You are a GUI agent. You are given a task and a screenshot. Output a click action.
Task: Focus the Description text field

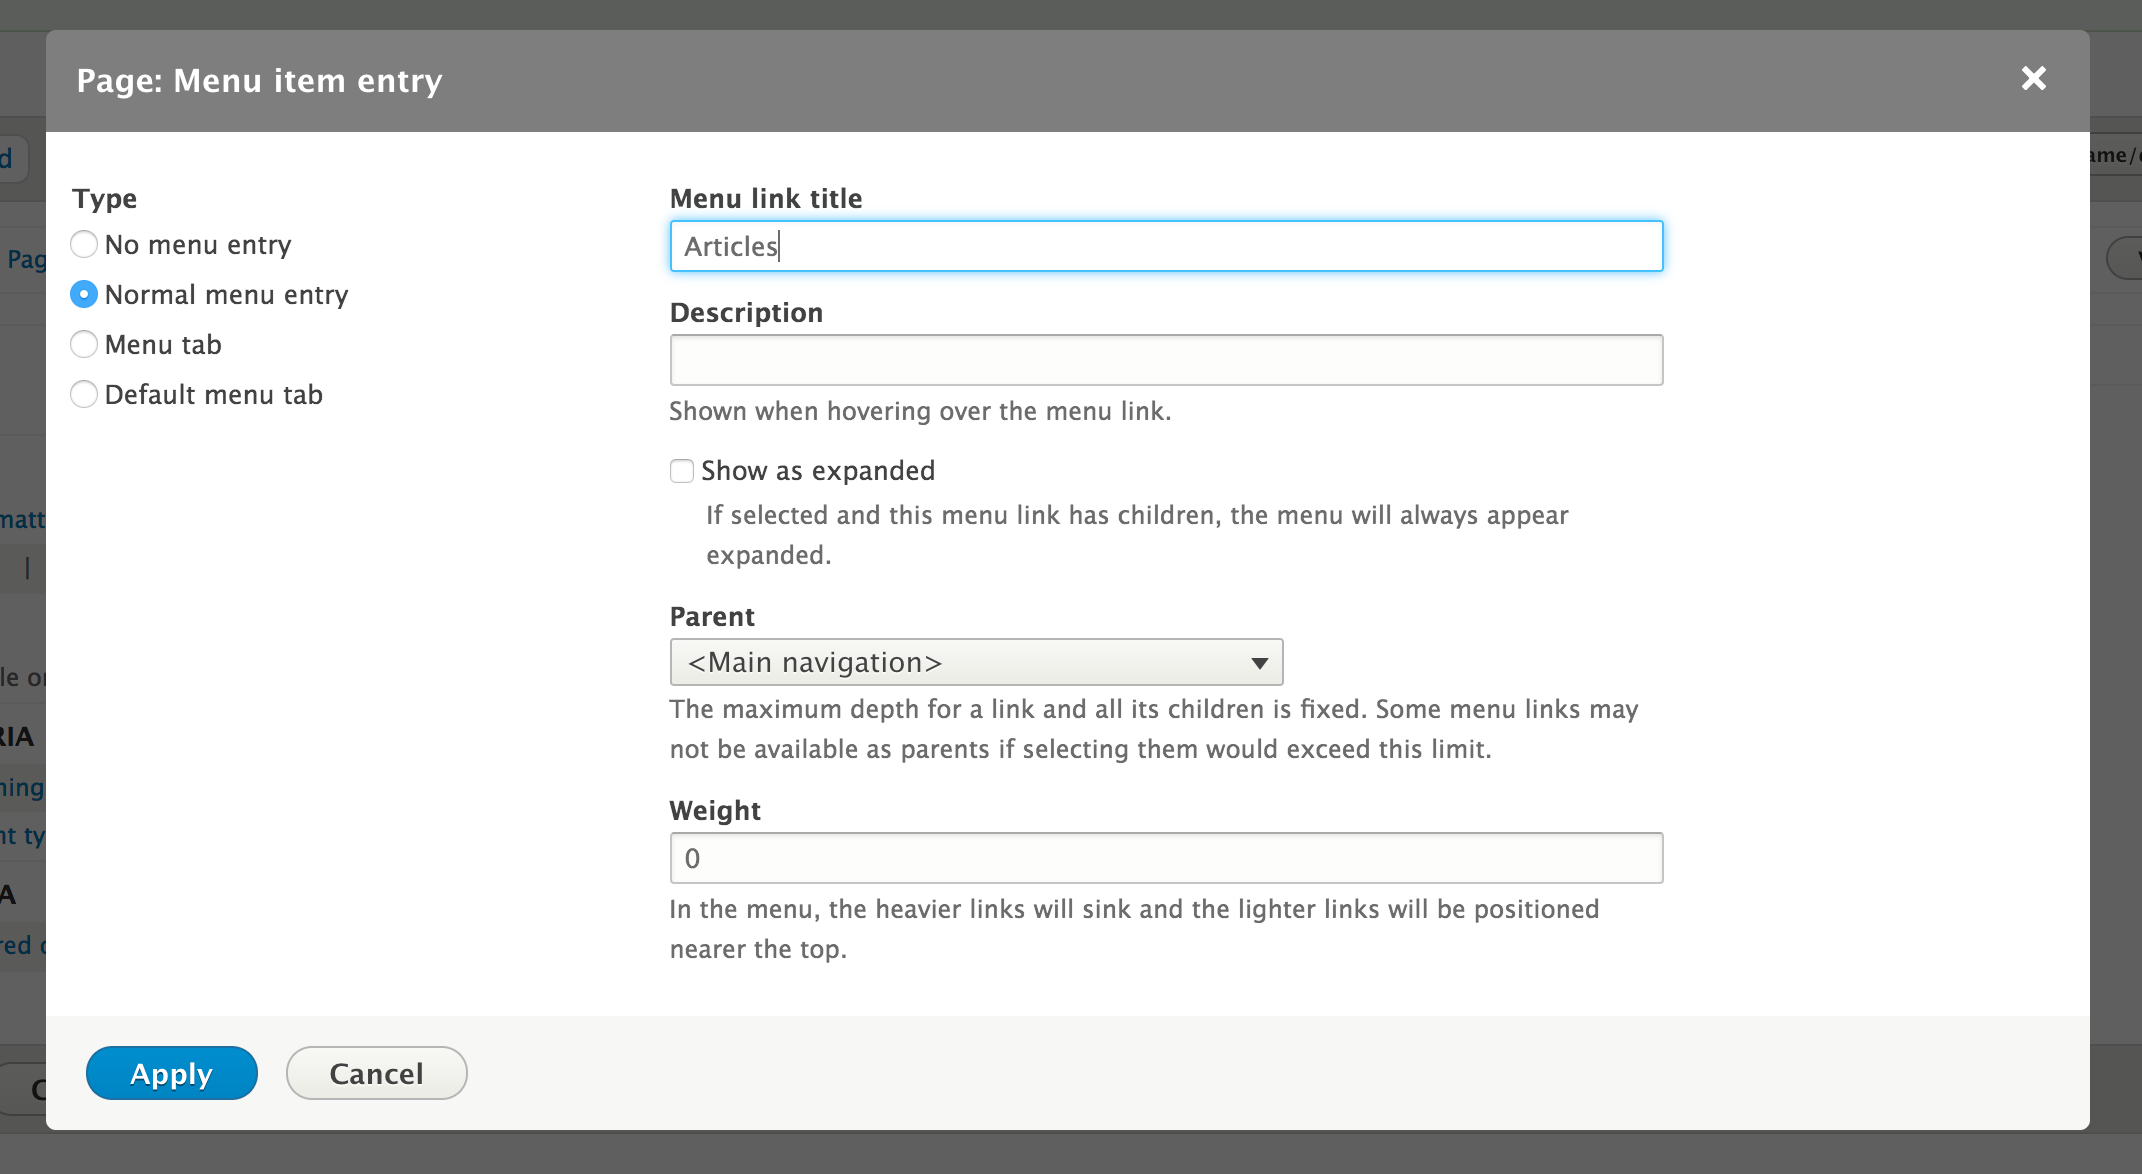pyautogui.click(x=1166, y=360)
